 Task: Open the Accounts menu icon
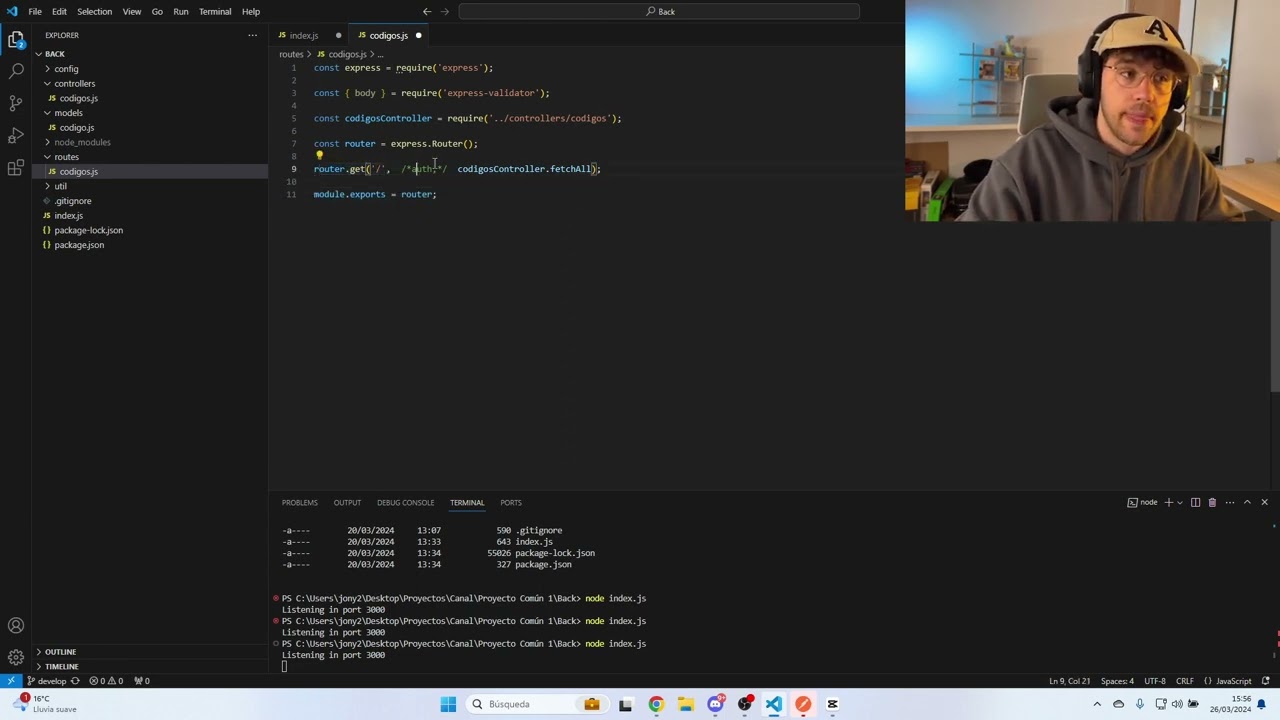pyautogui.click(x=16, y=626)
